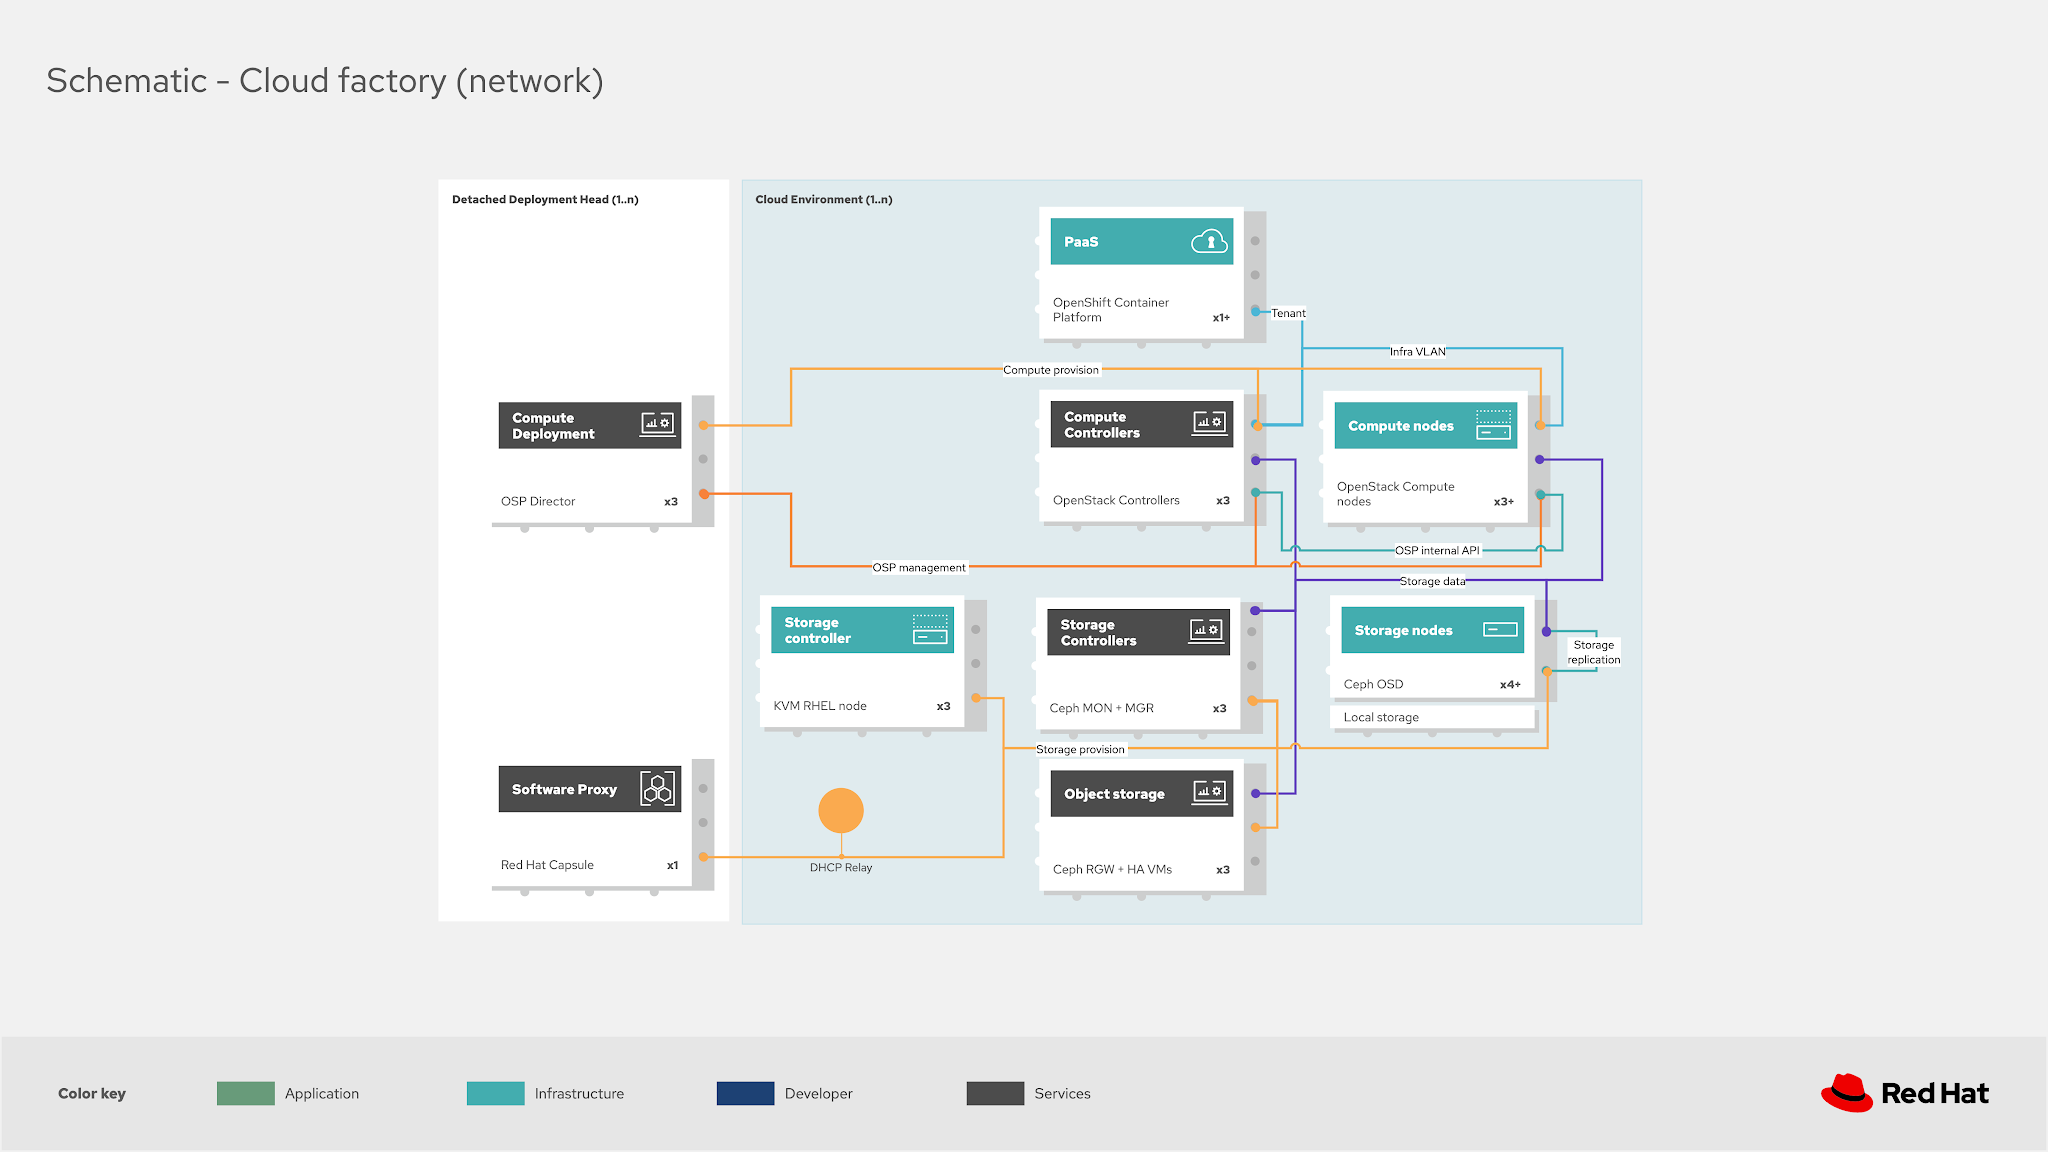Click the OSP management line label
The image size is (2048, 1152).
[919, 567]
